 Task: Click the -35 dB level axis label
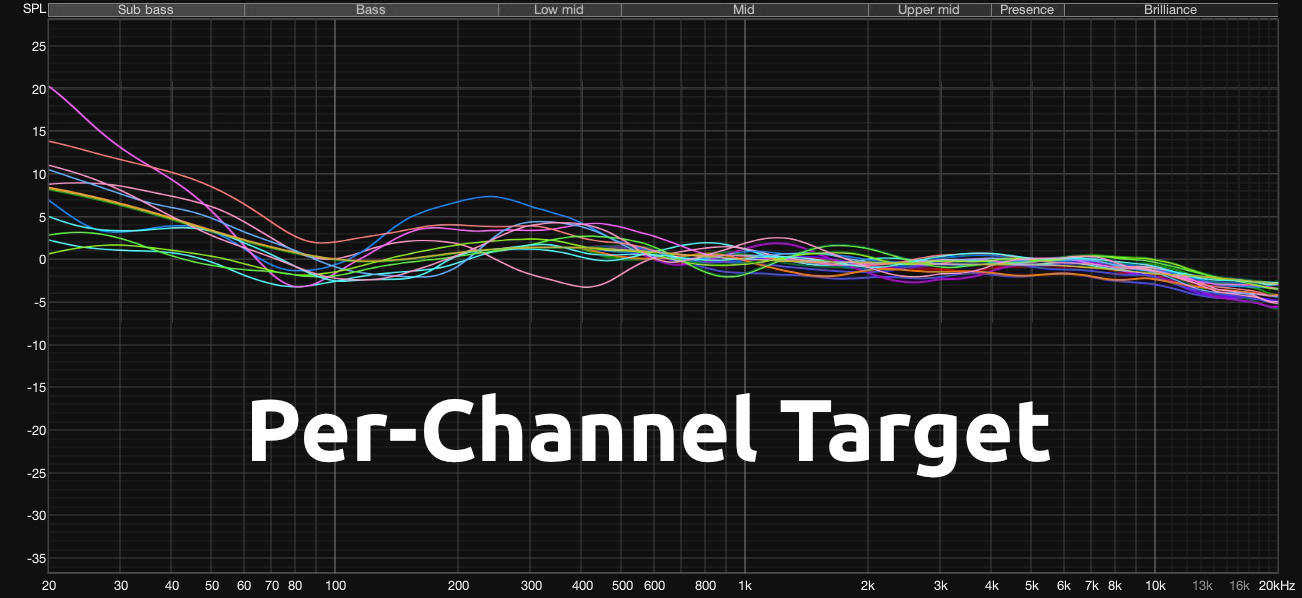[35, 559]
